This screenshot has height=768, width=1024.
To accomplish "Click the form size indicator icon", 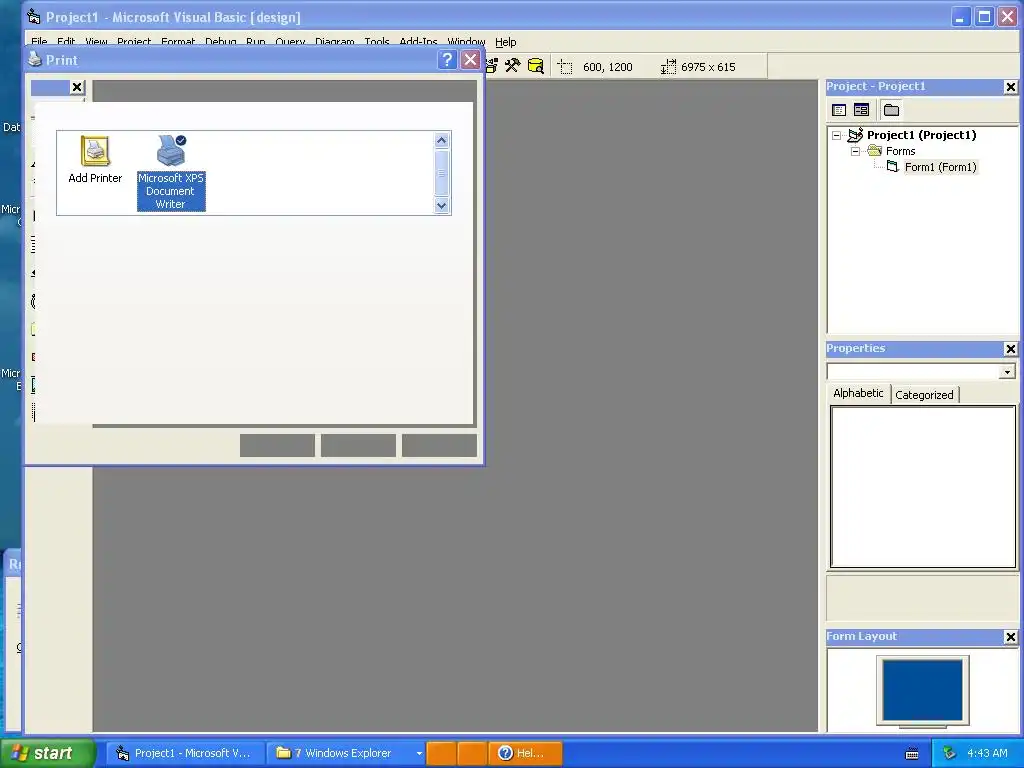I will 668,67.
